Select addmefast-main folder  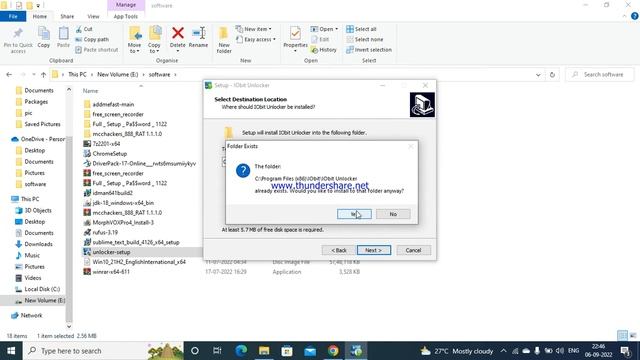click(x=113, y=104)
